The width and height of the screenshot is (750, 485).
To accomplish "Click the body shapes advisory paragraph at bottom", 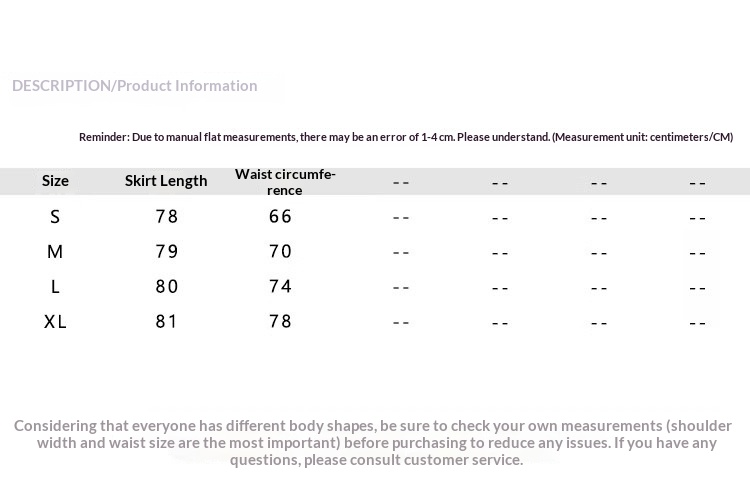I will click(x=375, y=442).
